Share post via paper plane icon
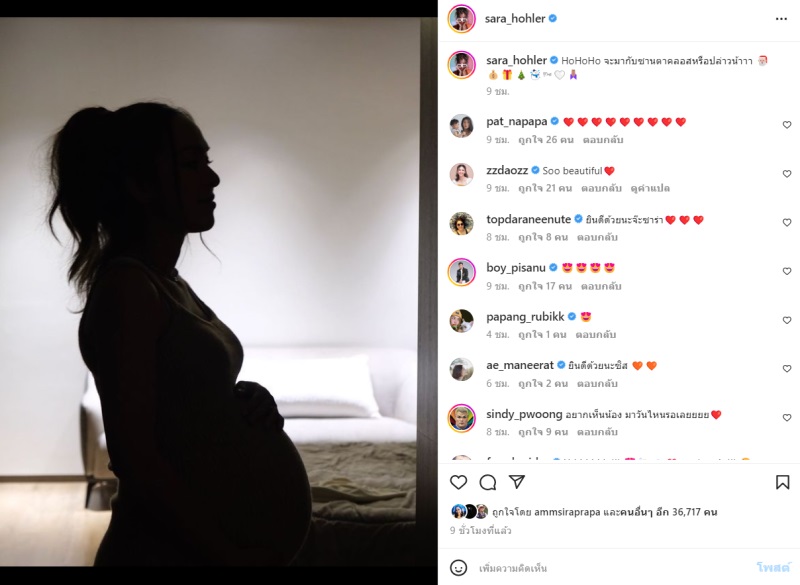Viewport: 800px width, 585px height. tap(517, 481)
